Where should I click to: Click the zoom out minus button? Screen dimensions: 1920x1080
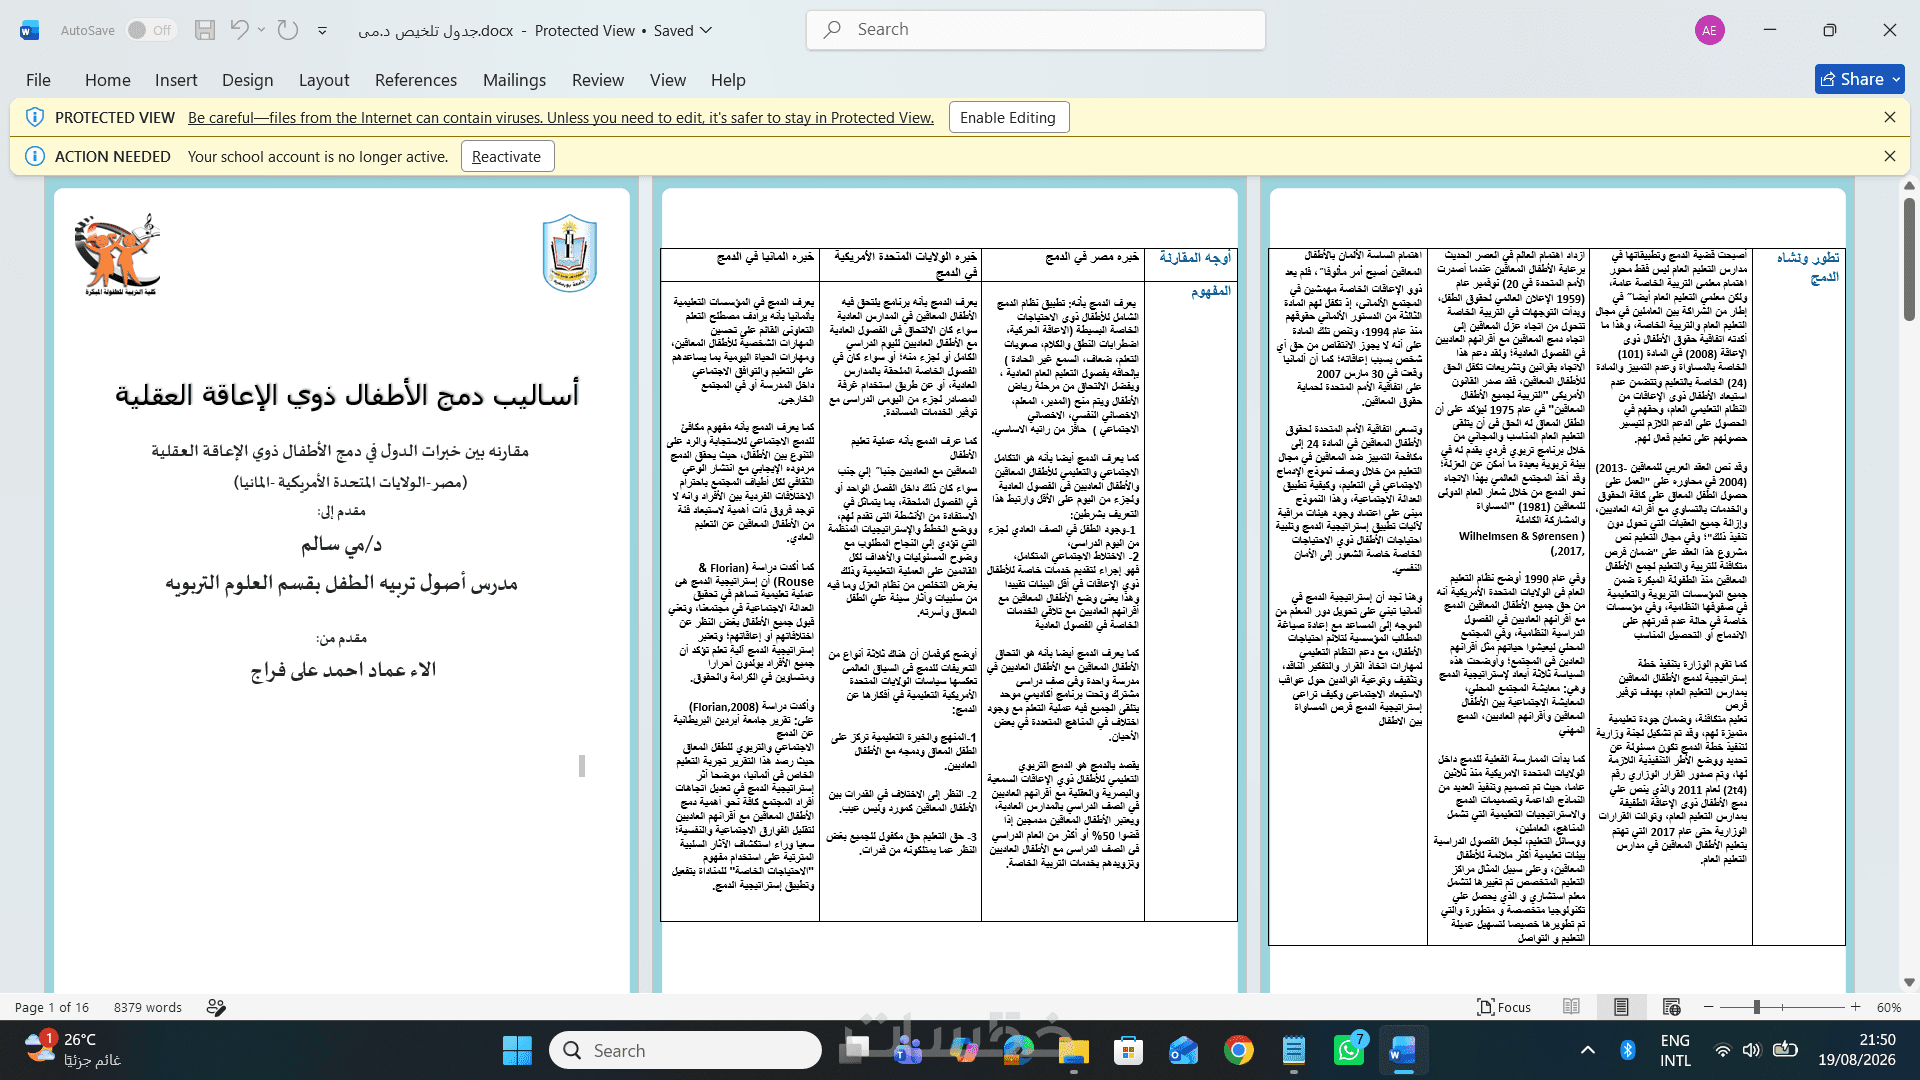coord(1709,1007)
